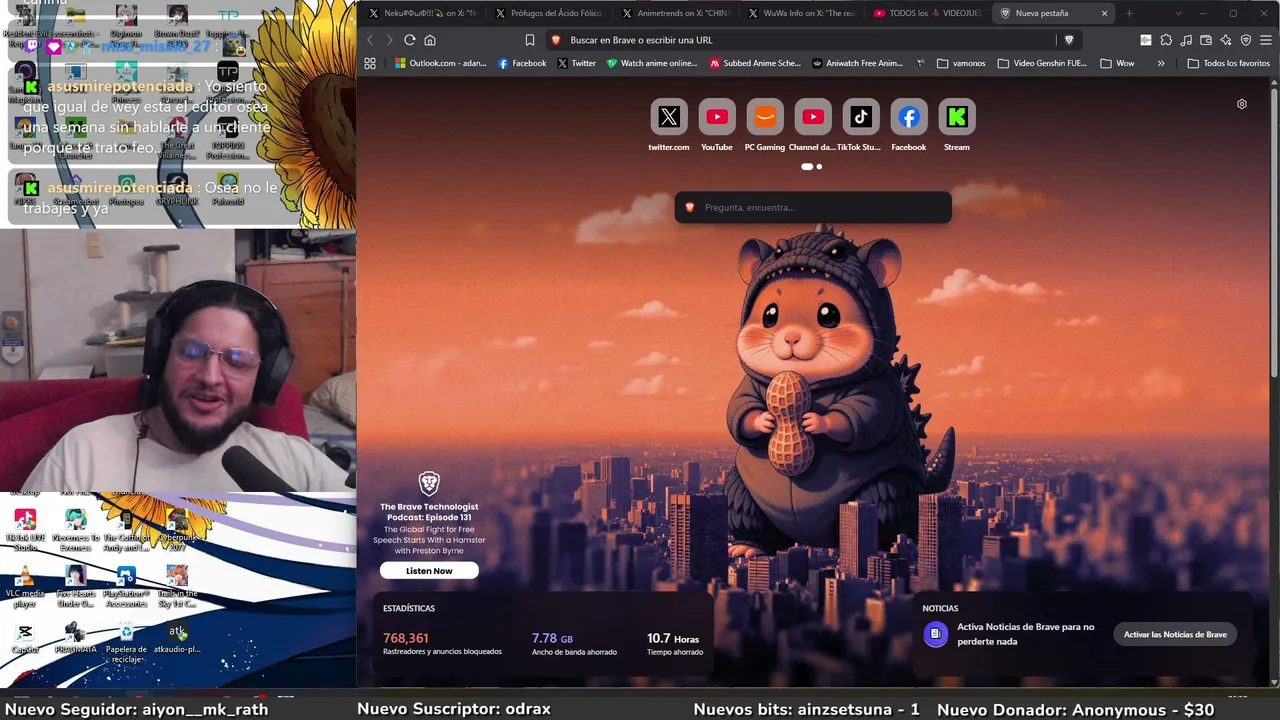Show more bookmarks with the overflow chevron

pos(1161,63)
